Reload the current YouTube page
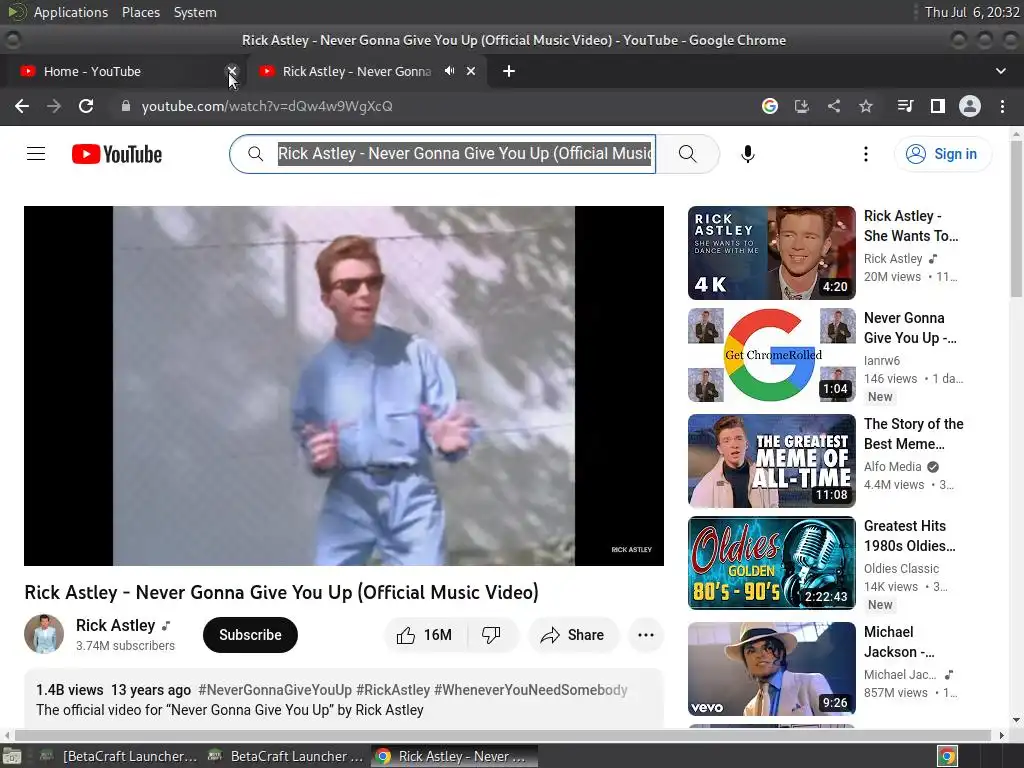The height and width of the screenshot is (768, 1024). click(x=86, y=106)
